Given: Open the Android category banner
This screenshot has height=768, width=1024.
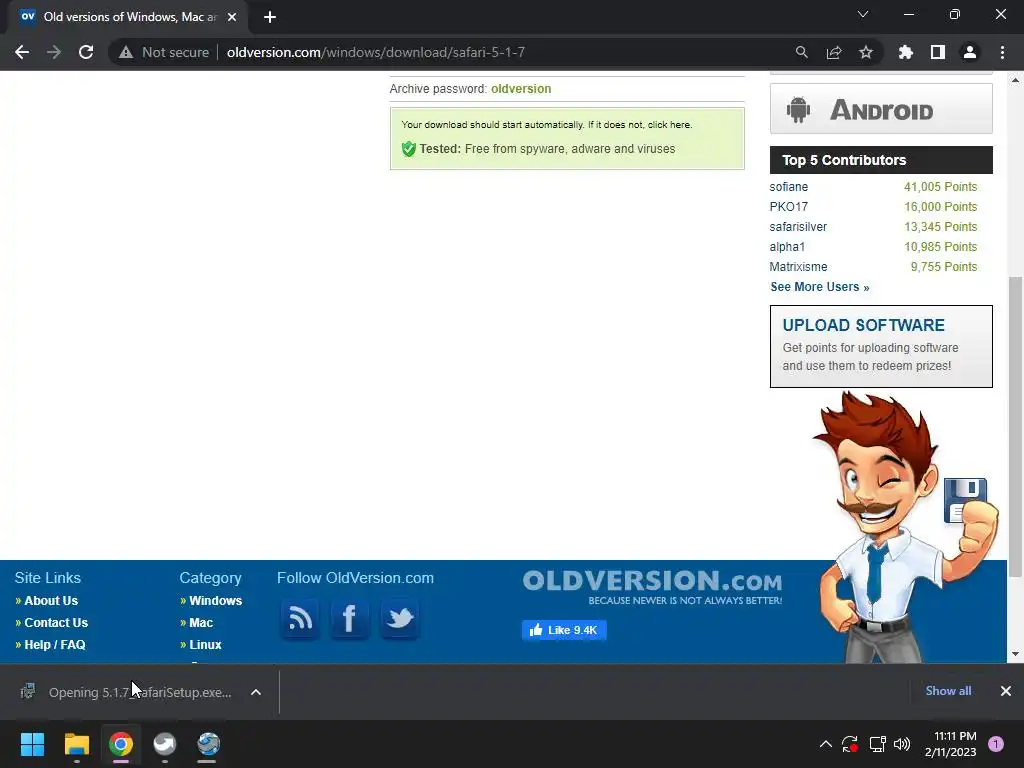Looking at the screenshot, I should [881, 109].
